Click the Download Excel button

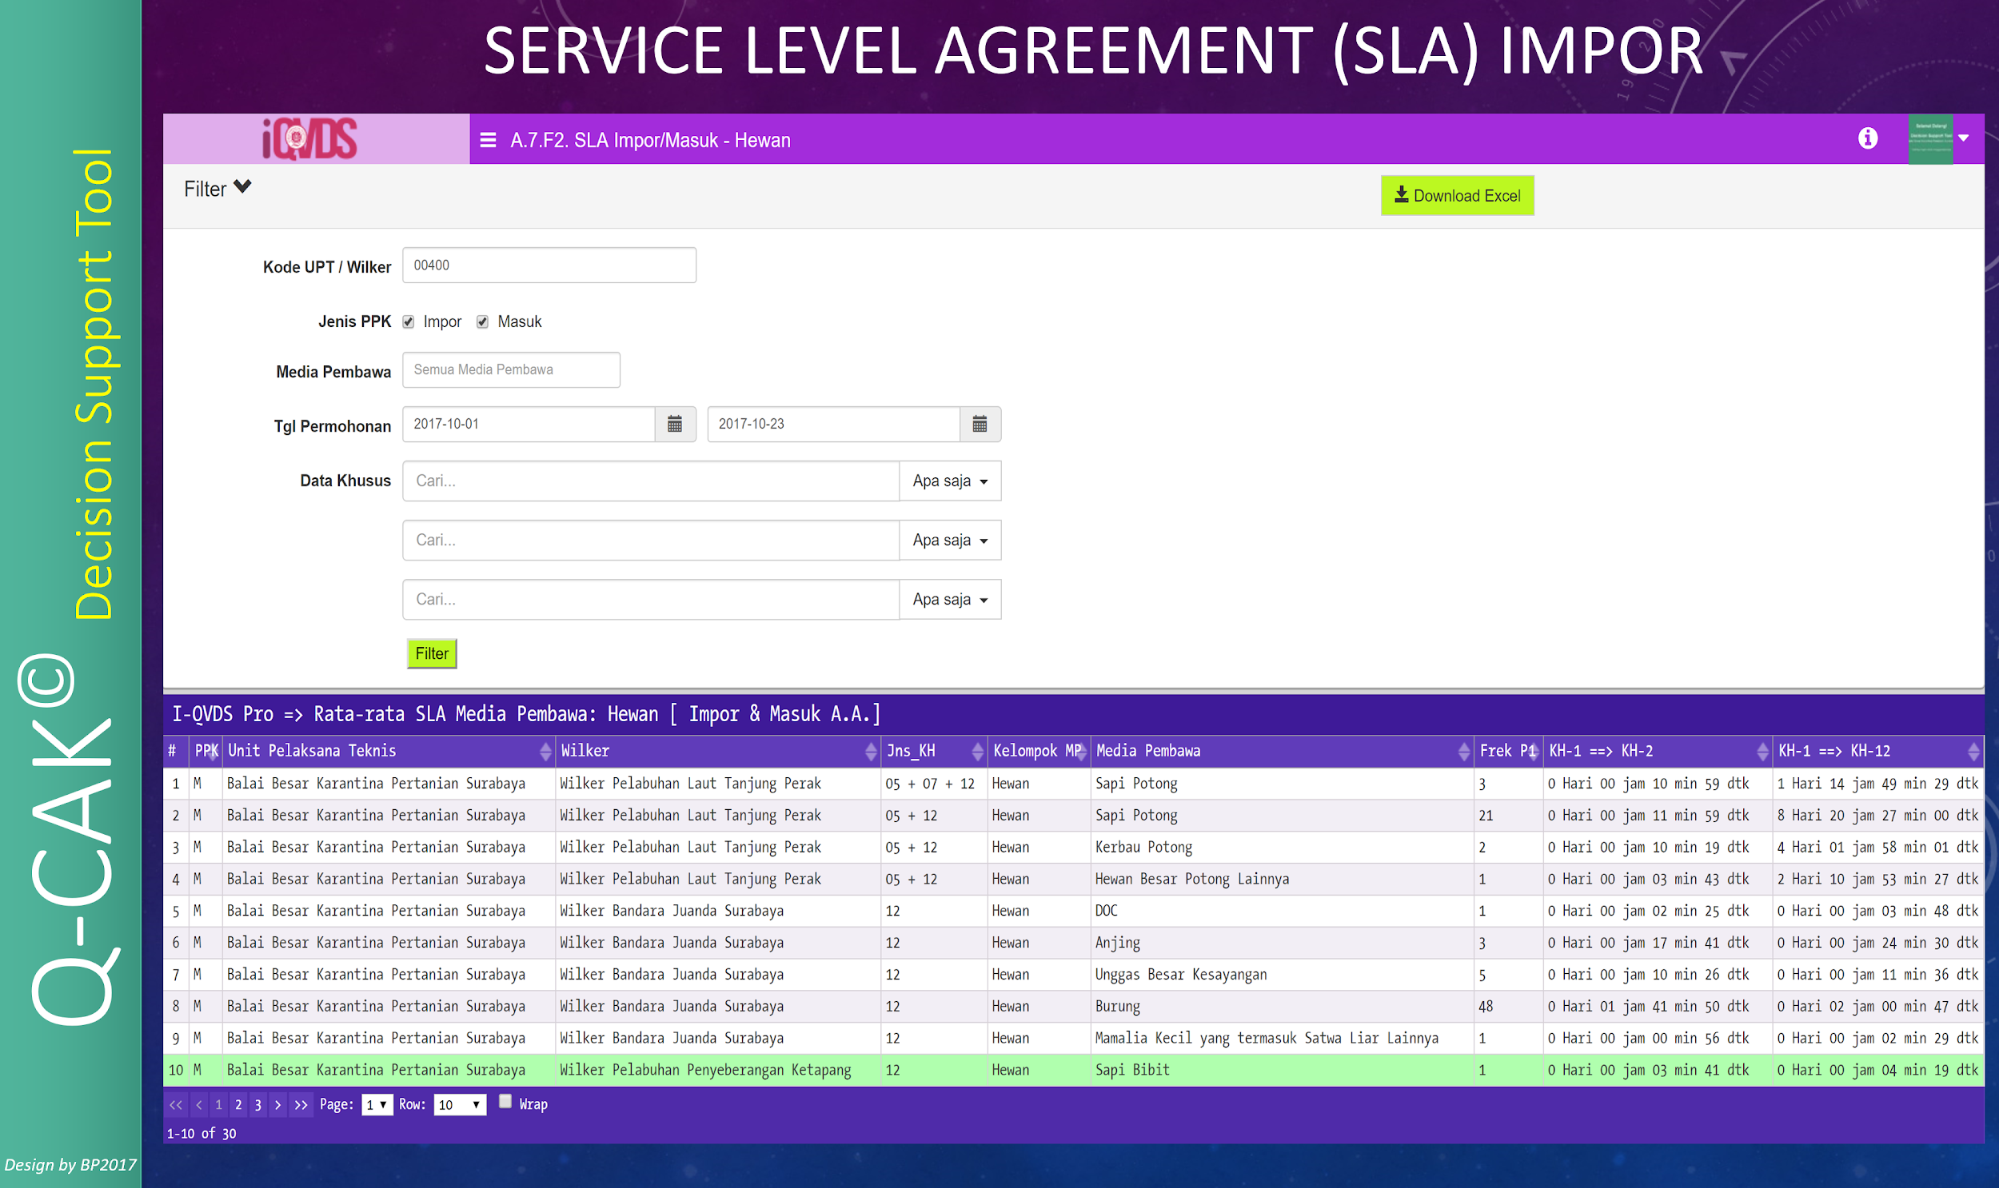point(1457,196)
